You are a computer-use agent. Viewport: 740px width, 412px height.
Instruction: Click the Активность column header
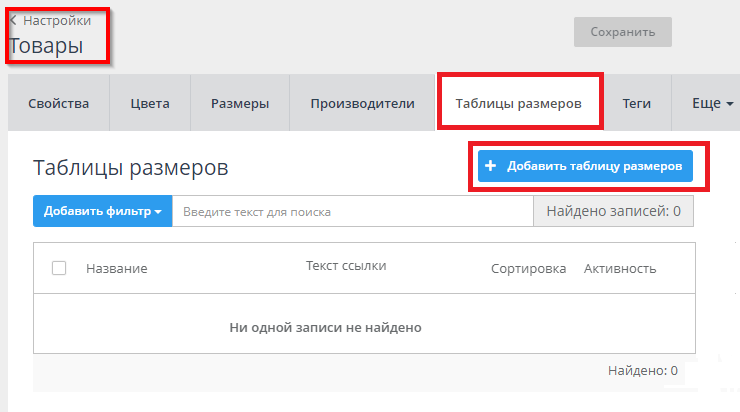tap(620, 268)
